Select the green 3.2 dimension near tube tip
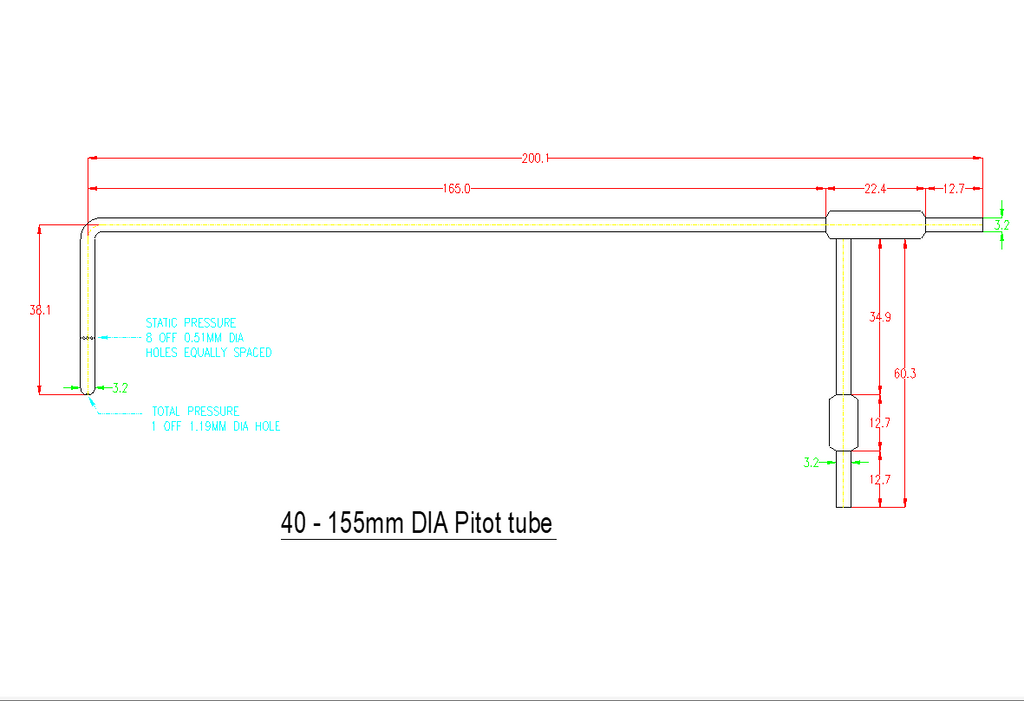Image resolution: width=1024 pixels, height=701 pixels. pos(120,388)
